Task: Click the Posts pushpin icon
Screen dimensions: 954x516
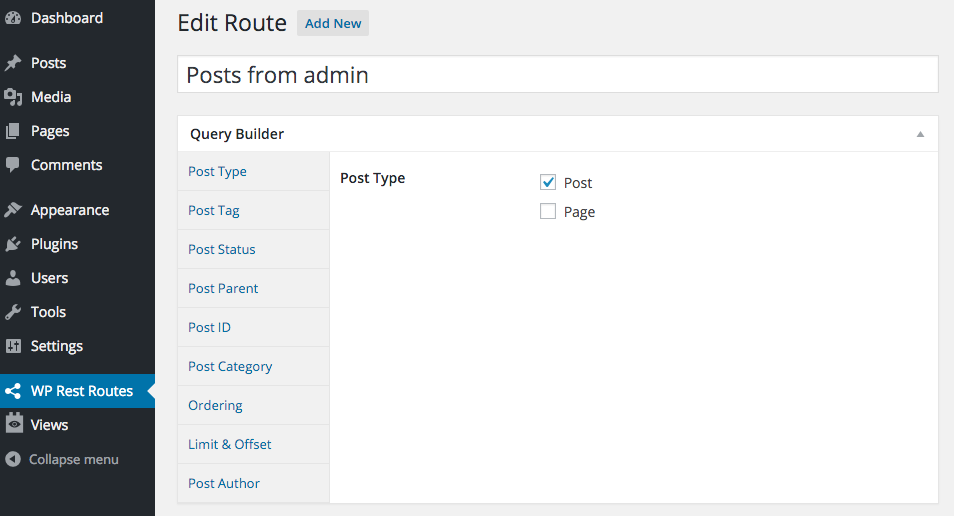Action: click(13, 63)
